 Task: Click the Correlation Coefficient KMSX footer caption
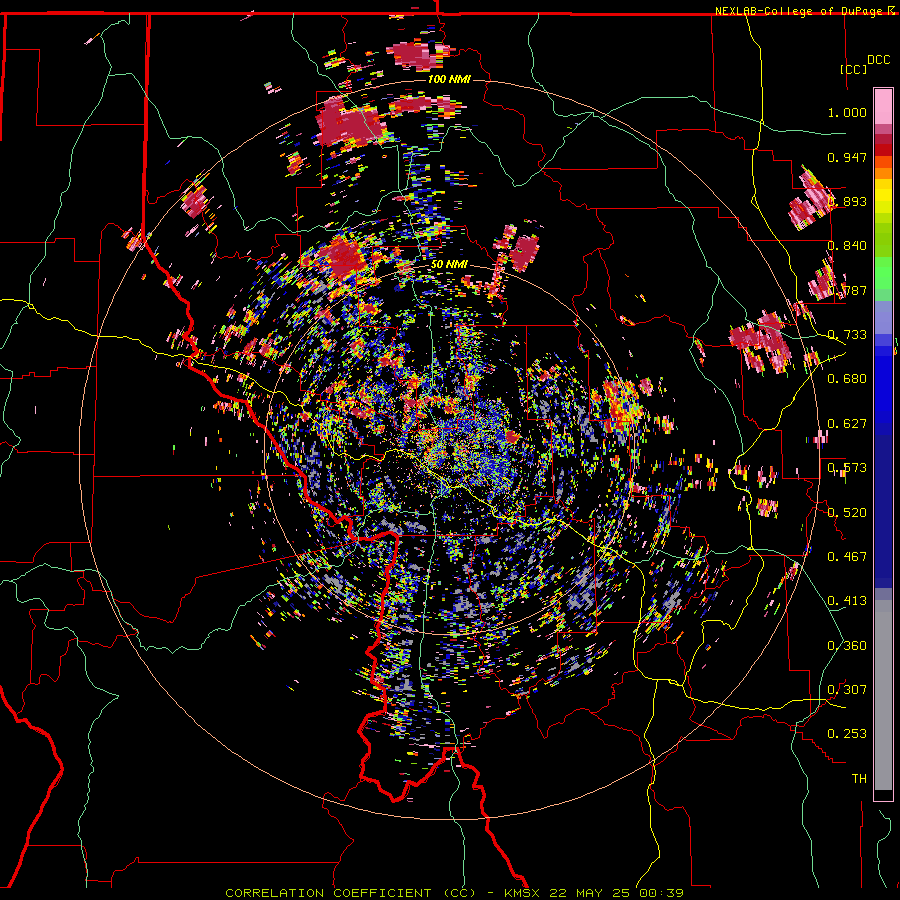tap(454, 893)
